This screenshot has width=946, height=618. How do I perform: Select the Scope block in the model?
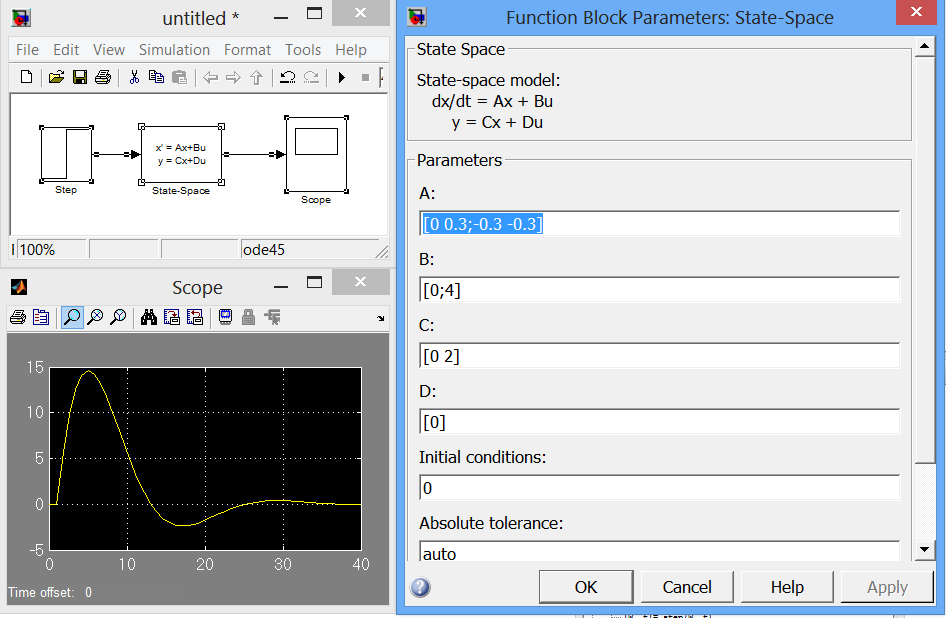316,154
